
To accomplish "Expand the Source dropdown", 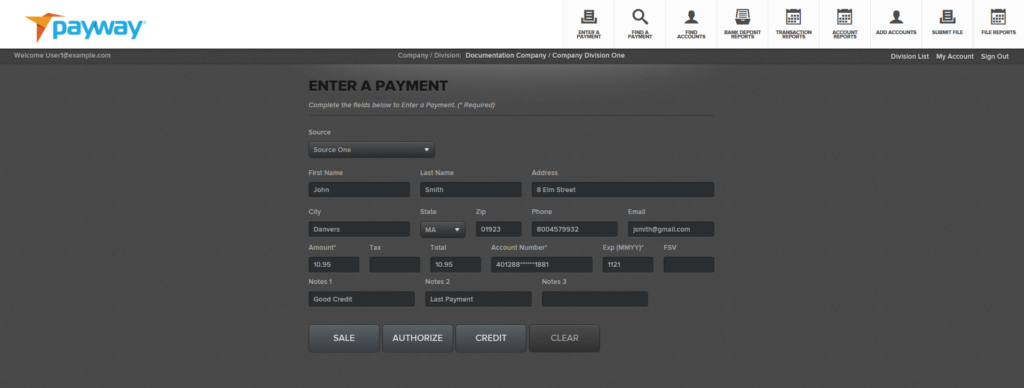I will (372, 150).
